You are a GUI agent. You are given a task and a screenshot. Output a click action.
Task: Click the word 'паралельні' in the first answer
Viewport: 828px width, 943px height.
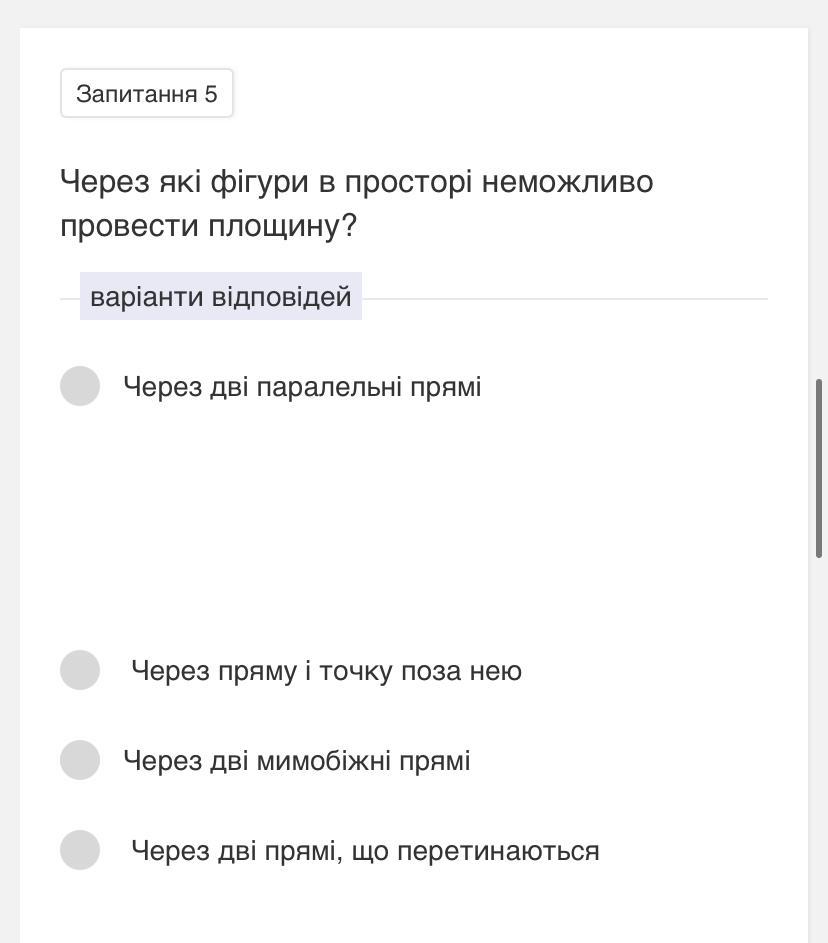pyautogui.click(x=330, y=387)
